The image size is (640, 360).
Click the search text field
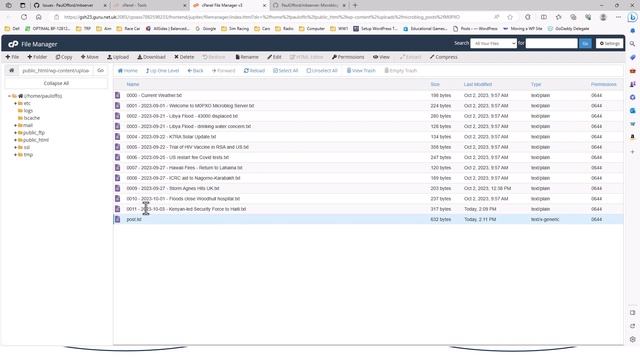point(551,43)
